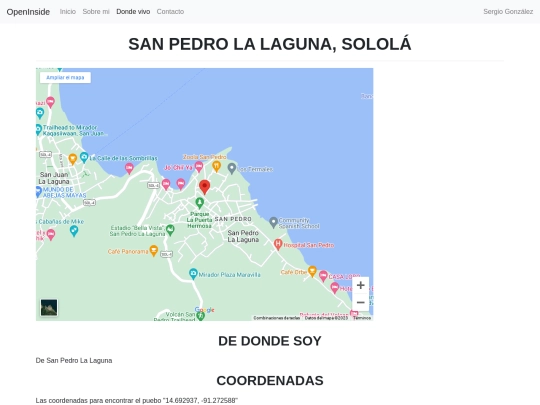Click the Trailhead to Mirador Kaqasiiwaan marker

(39, 129)
